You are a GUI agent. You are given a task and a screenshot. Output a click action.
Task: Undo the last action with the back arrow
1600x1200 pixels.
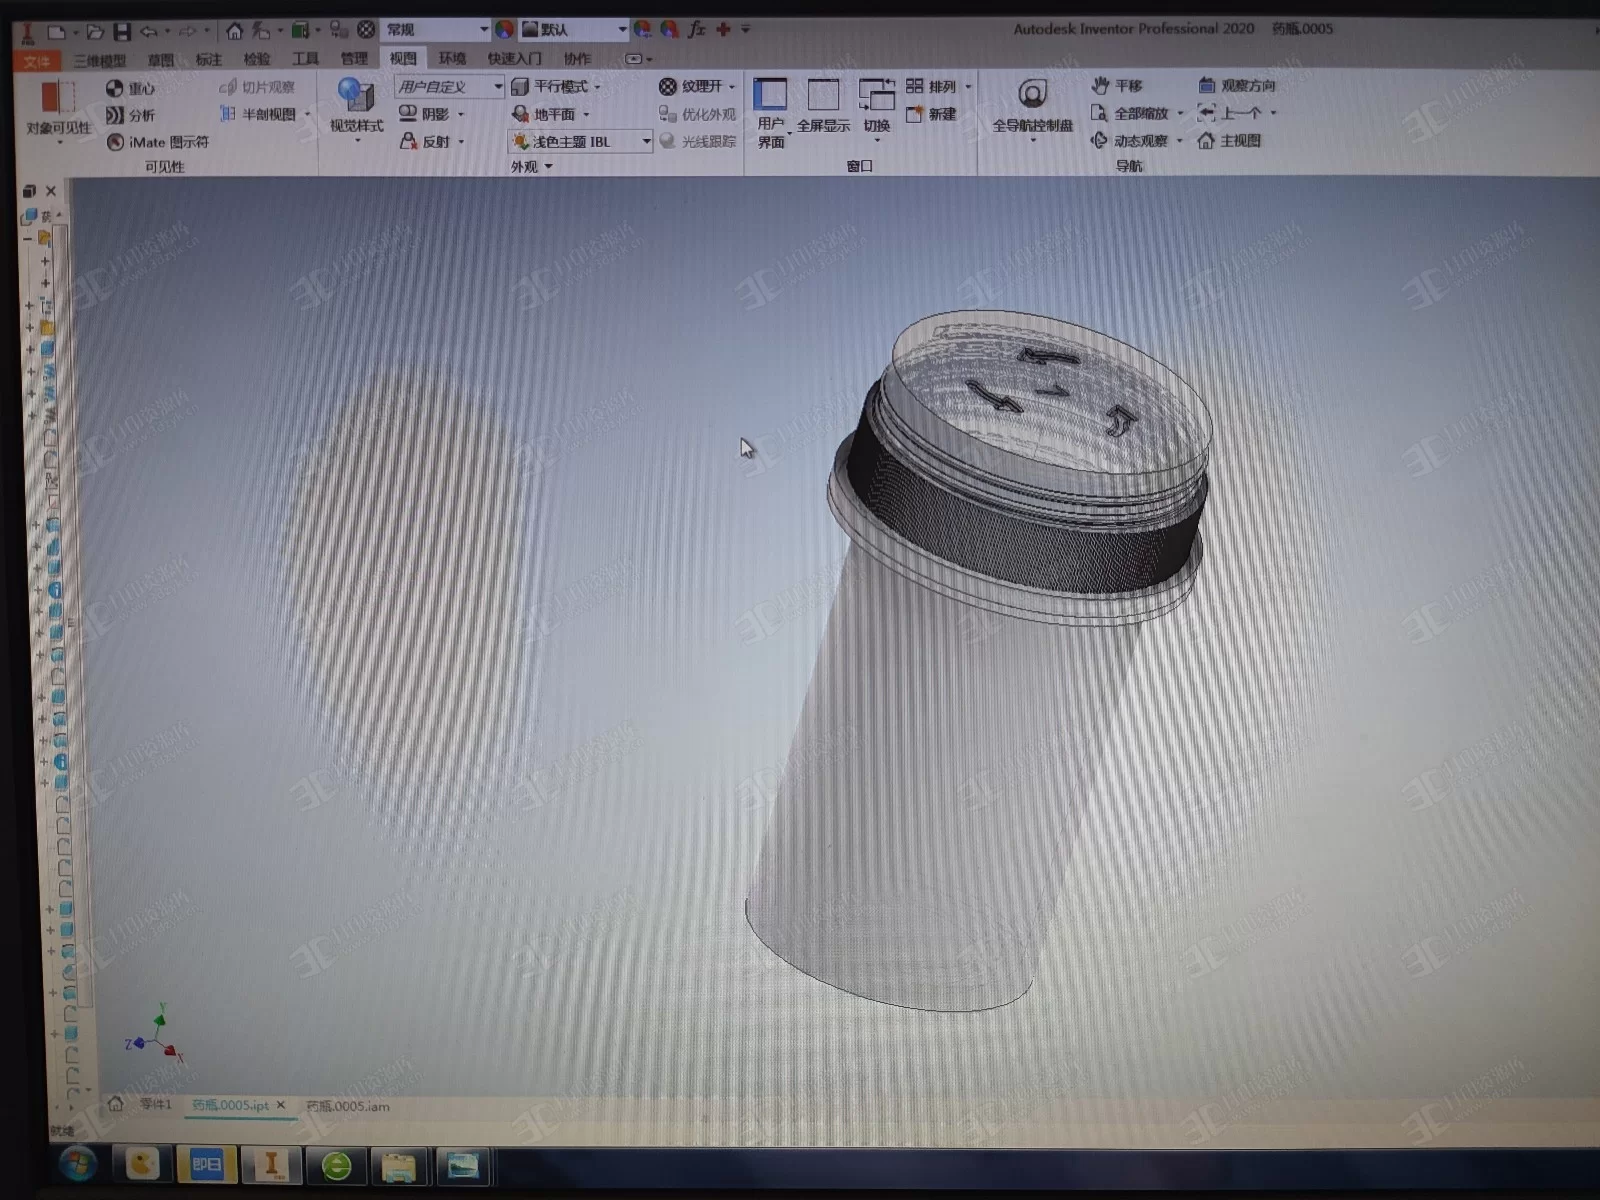pyautogui.click(x=149, y=31)
